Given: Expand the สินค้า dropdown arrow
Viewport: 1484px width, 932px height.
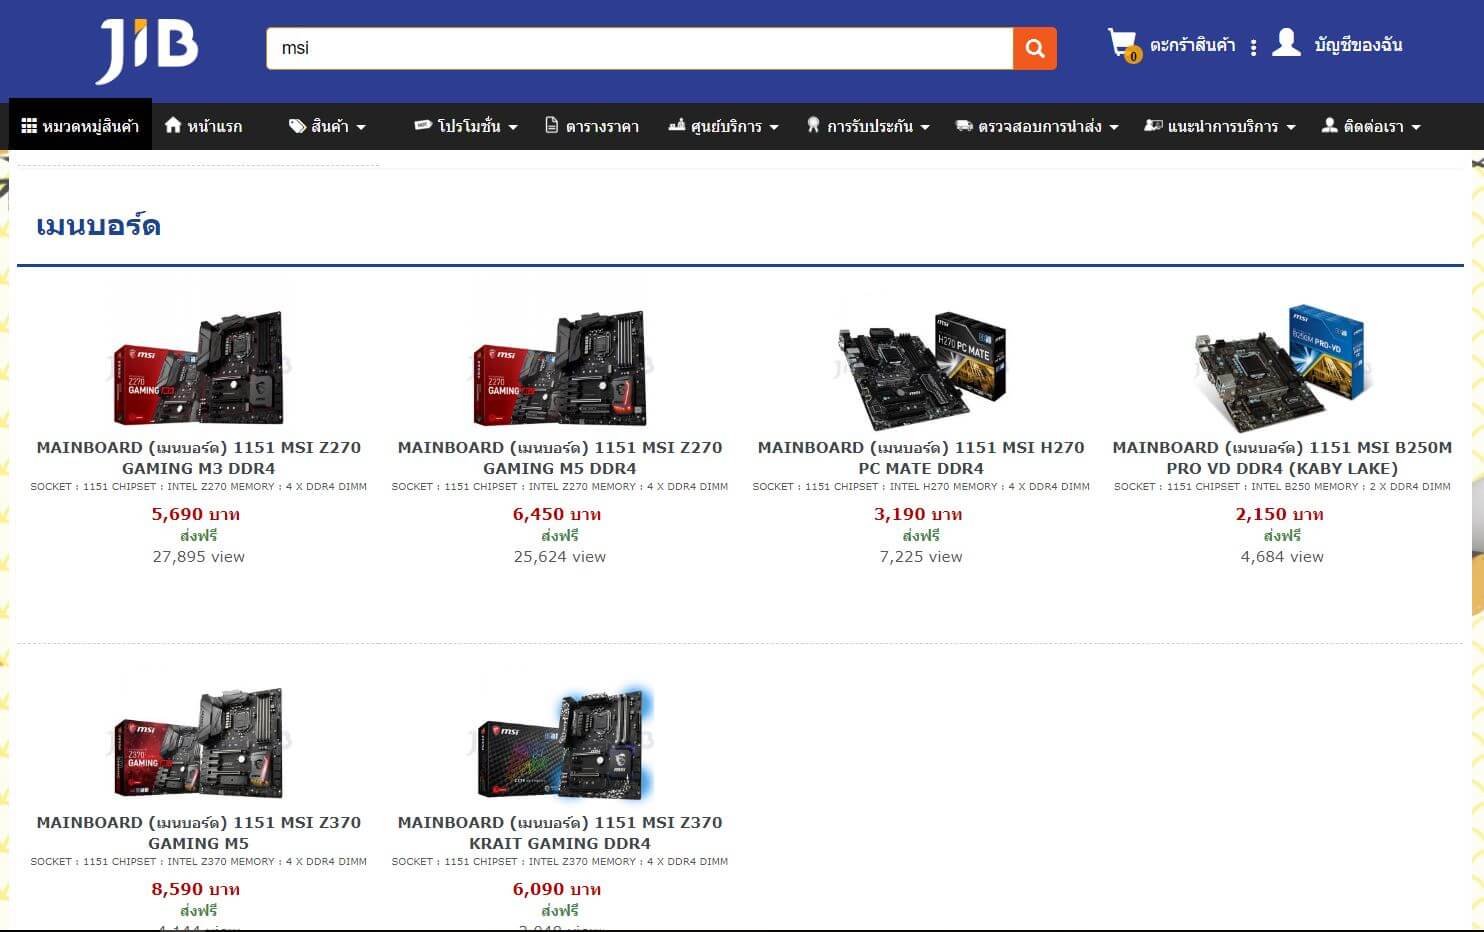Looking at the screenshot, I should coord(361,128).
